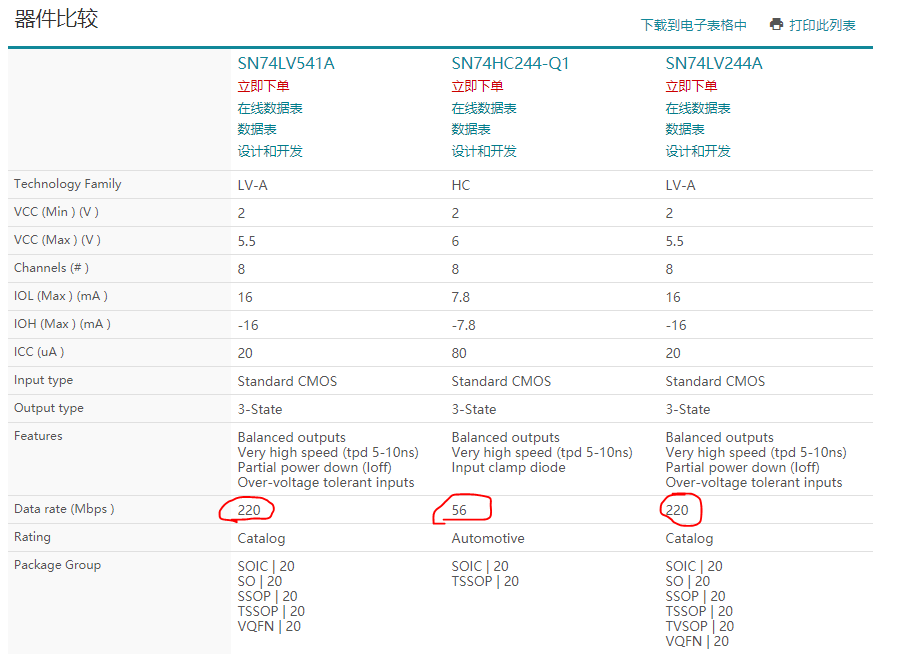Viewport: 914px width, 654px height.
Task: Open 在线数据表 for SN74HC244-Q1
Action: pyautogui.click(x=484, y=108)
